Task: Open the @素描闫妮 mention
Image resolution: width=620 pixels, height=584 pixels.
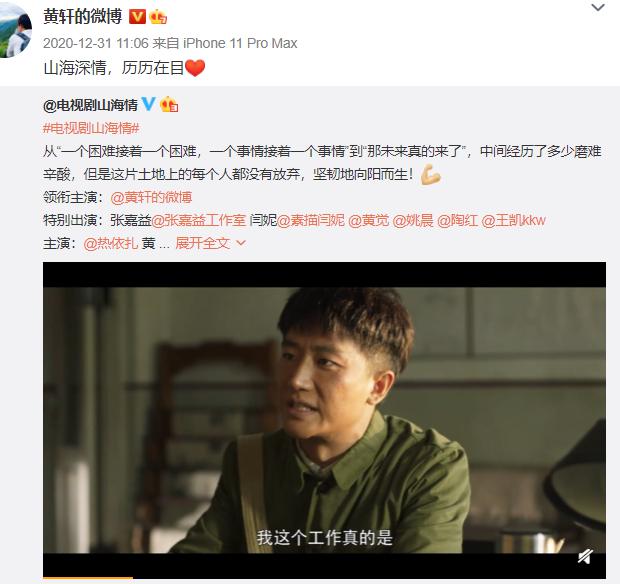Action: [311, 220]
